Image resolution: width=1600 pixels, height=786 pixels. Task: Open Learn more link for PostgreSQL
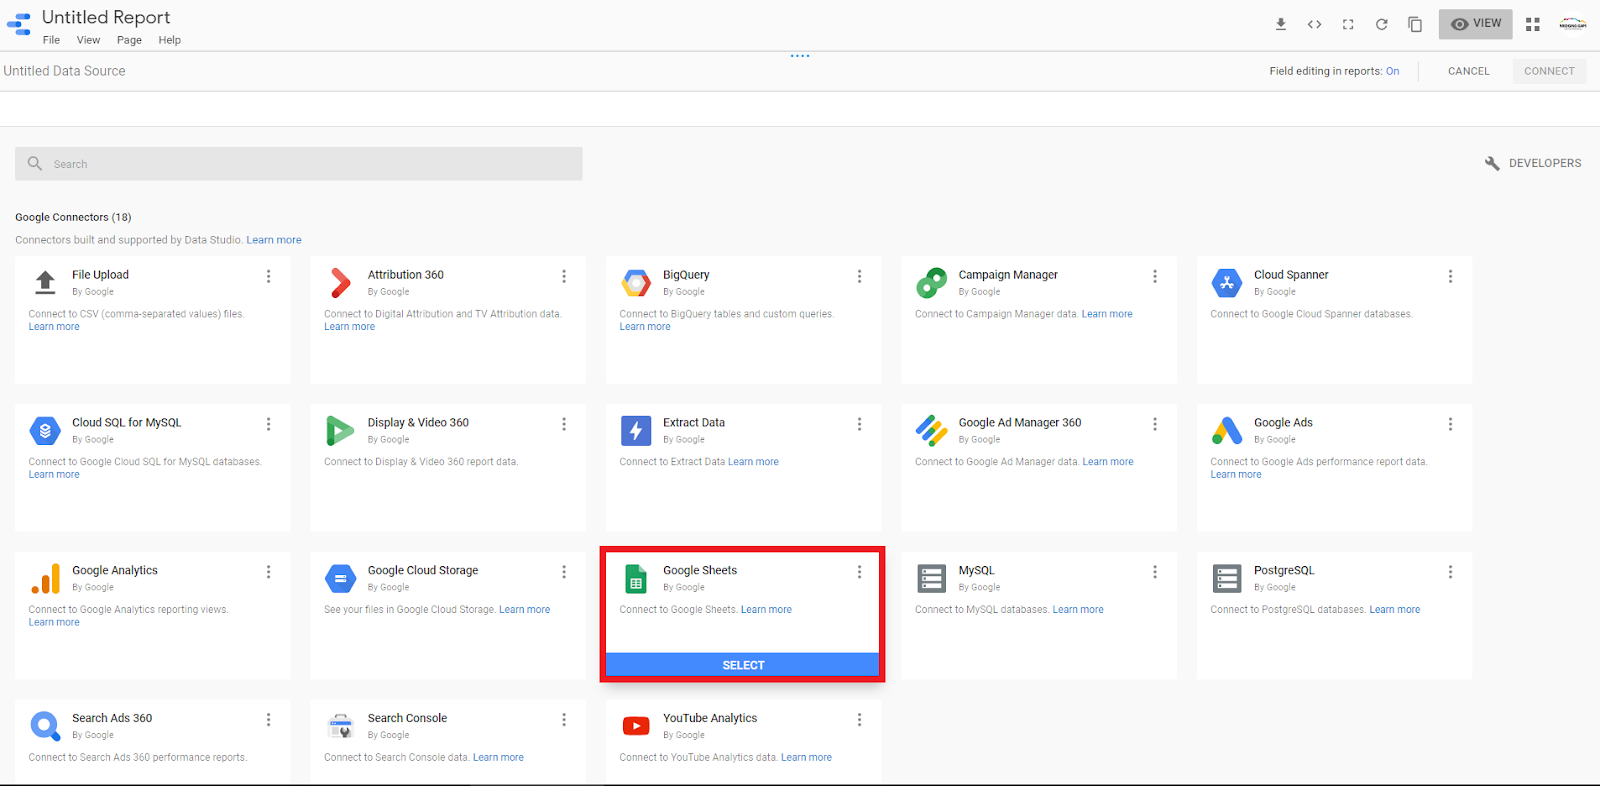(1395, 610)
